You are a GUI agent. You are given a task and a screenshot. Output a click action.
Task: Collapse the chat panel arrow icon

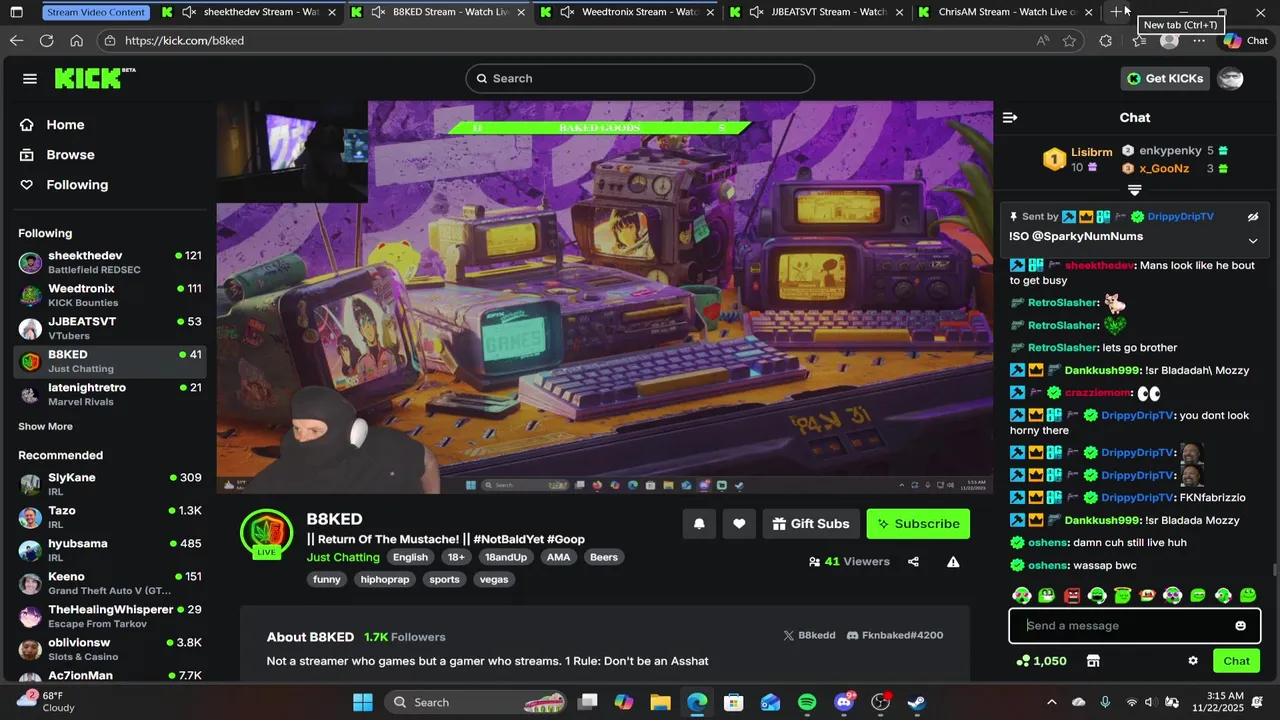tap(1010, 118)
